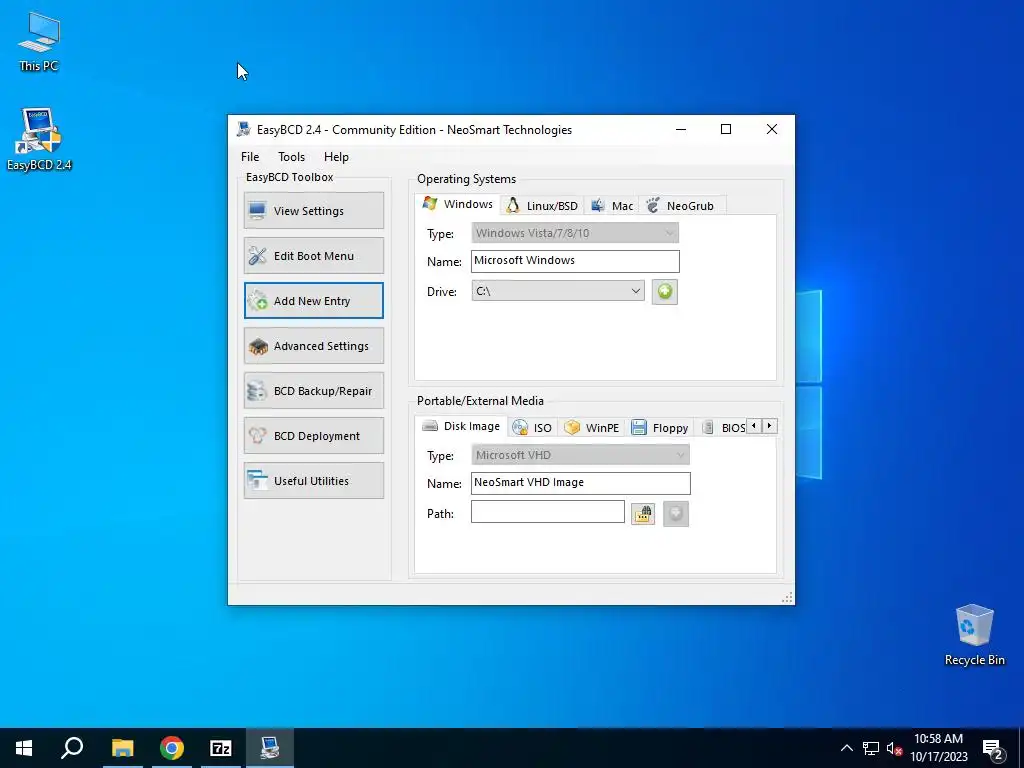Open the File menu
Image resolution: width=1024 pixels, height=768 pixels.
250,157
